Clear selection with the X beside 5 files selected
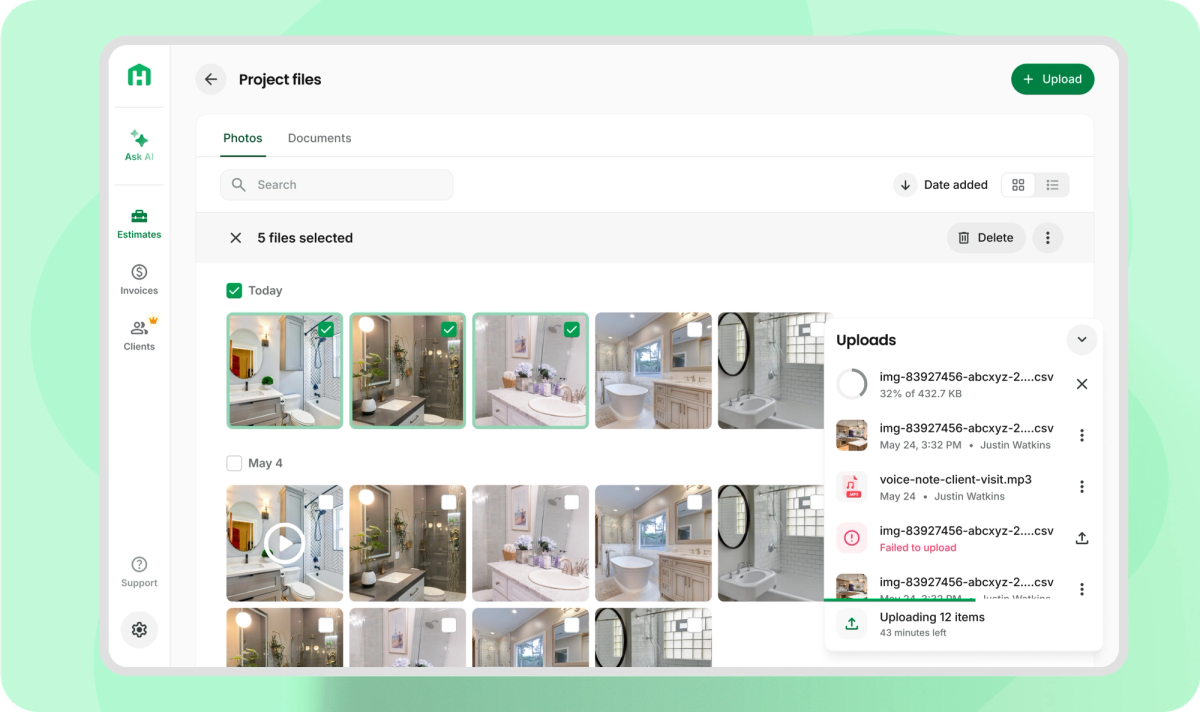Image resolution: width=1200 pixels, height=712 pixels. (x=236, y=238)
